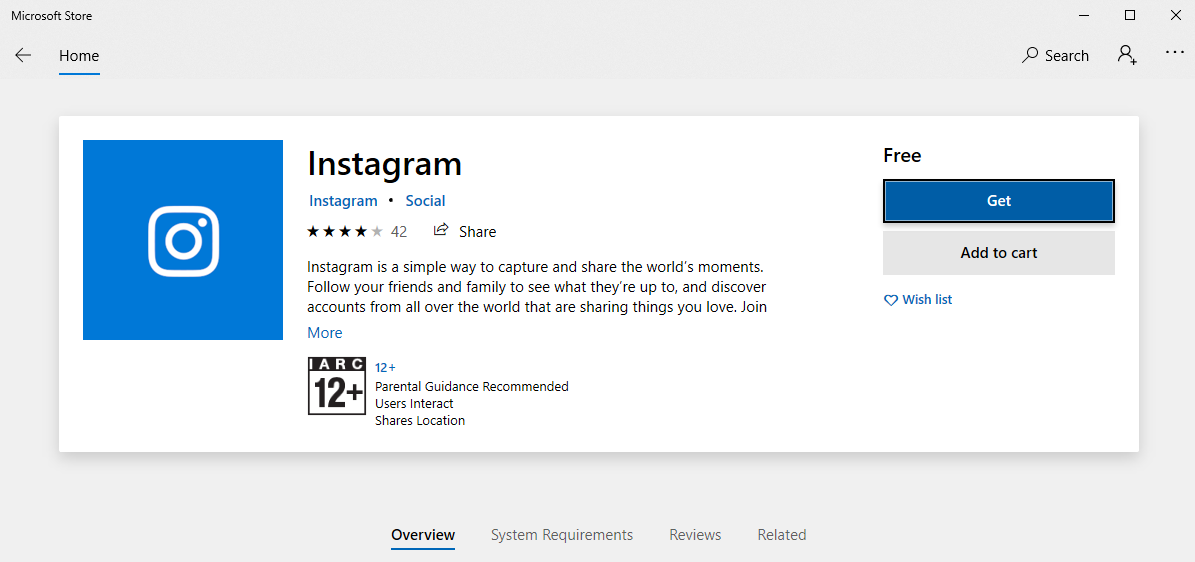The width and height of the screenshot is (1195, 562).
Task: Select the Overview tab
Action: 423,535
